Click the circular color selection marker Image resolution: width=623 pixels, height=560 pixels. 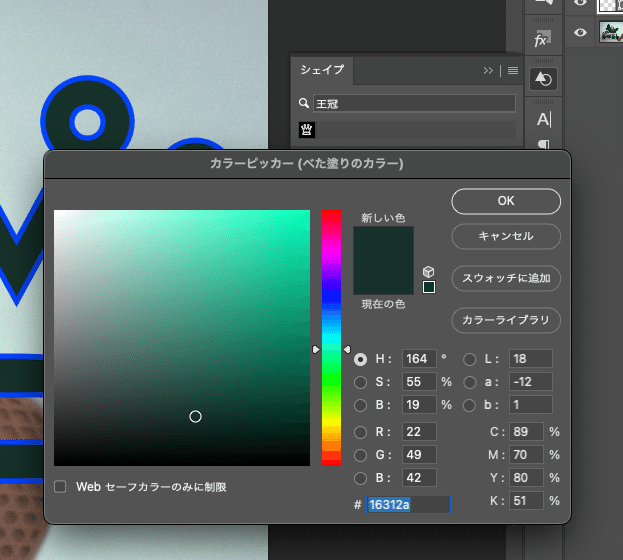pos(195,417)
